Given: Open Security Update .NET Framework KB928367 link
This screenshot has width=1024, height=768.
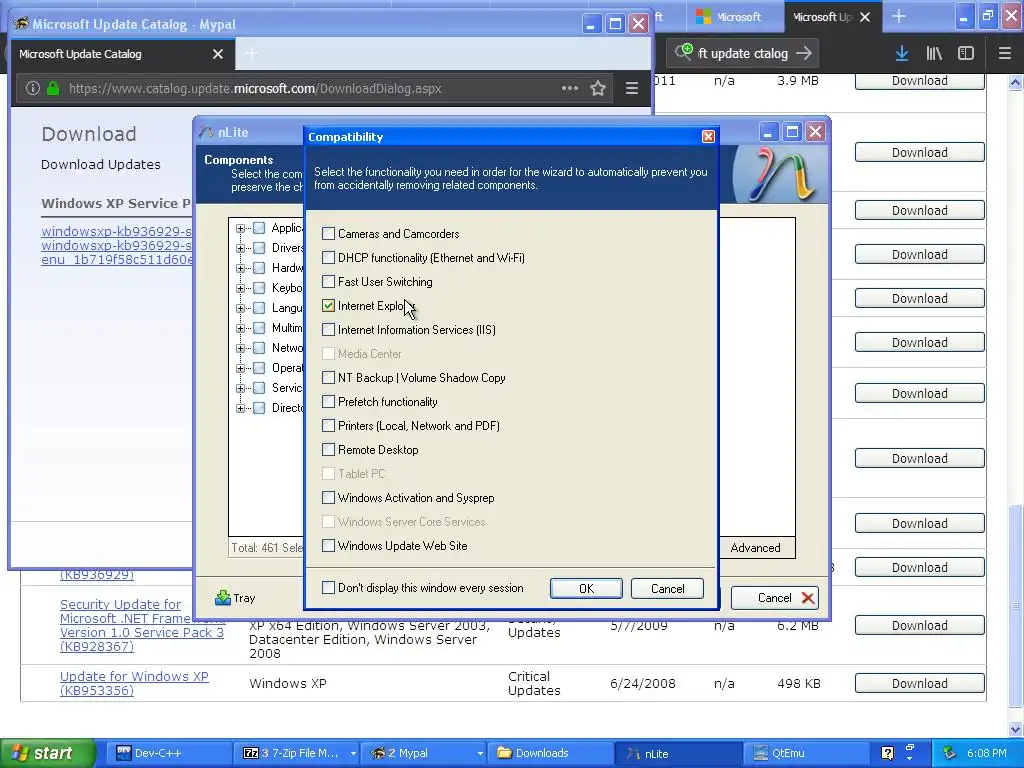Looking at the screenshot, I should coord(142,626).
